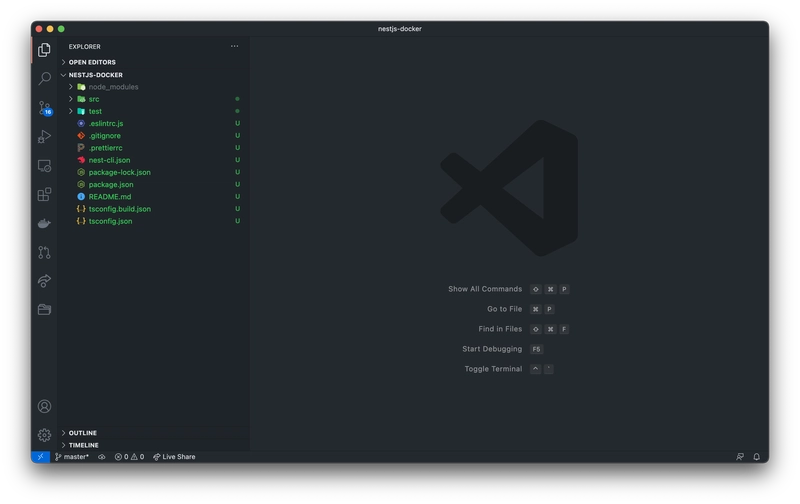Click the Toggle Terminal label

(x=493, y=368)
